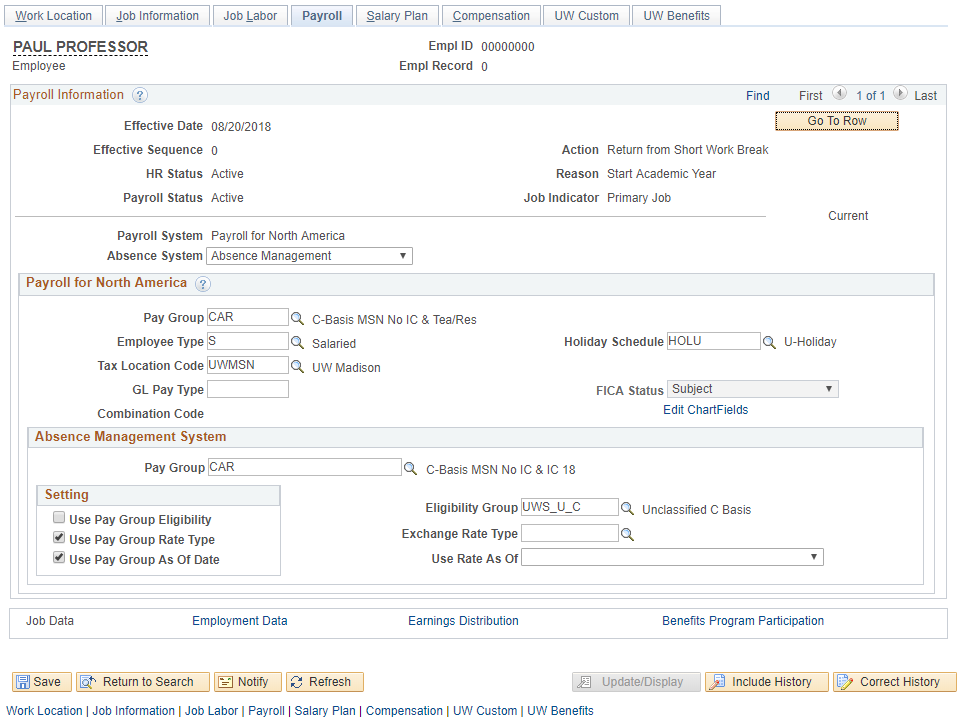Click the Job Data link

pyautogui.click(x=50, y=621)
